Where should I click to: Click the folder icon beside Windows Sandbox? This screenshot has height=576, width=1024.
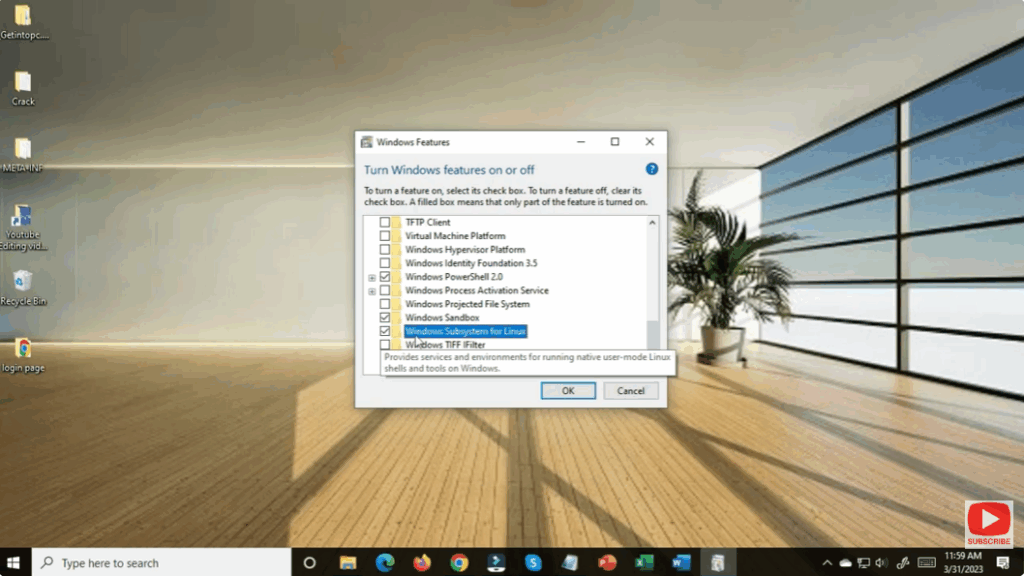(x=398, y=317)
